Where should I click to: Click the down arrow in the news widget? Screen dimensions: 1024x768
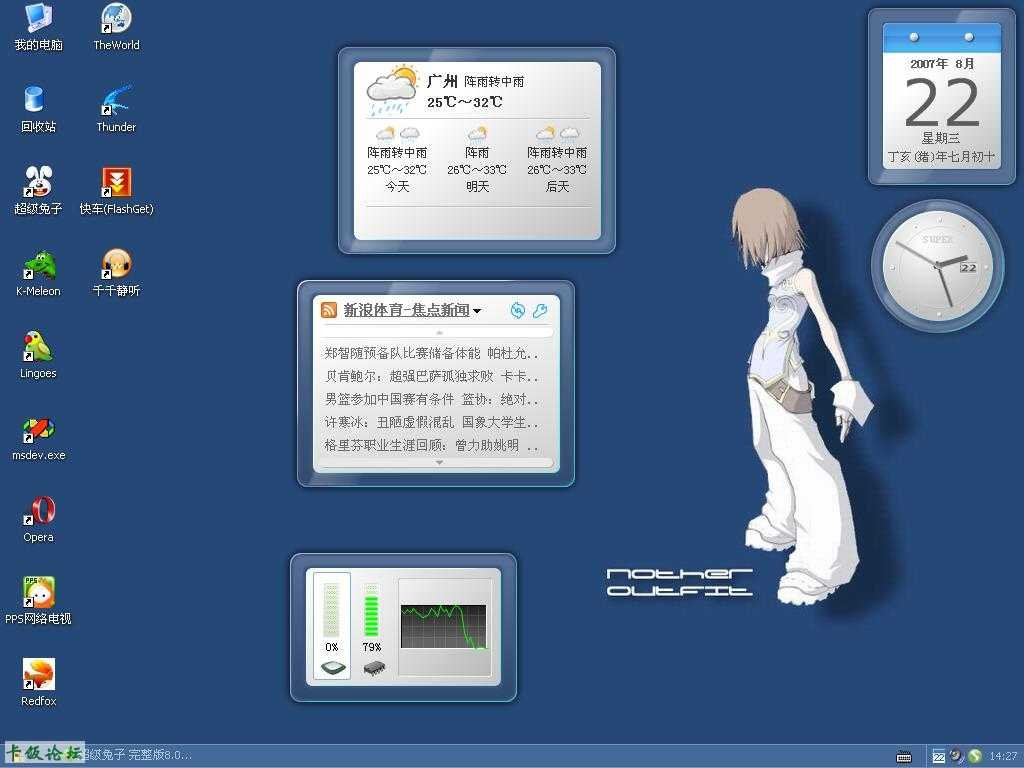(439, 461)
